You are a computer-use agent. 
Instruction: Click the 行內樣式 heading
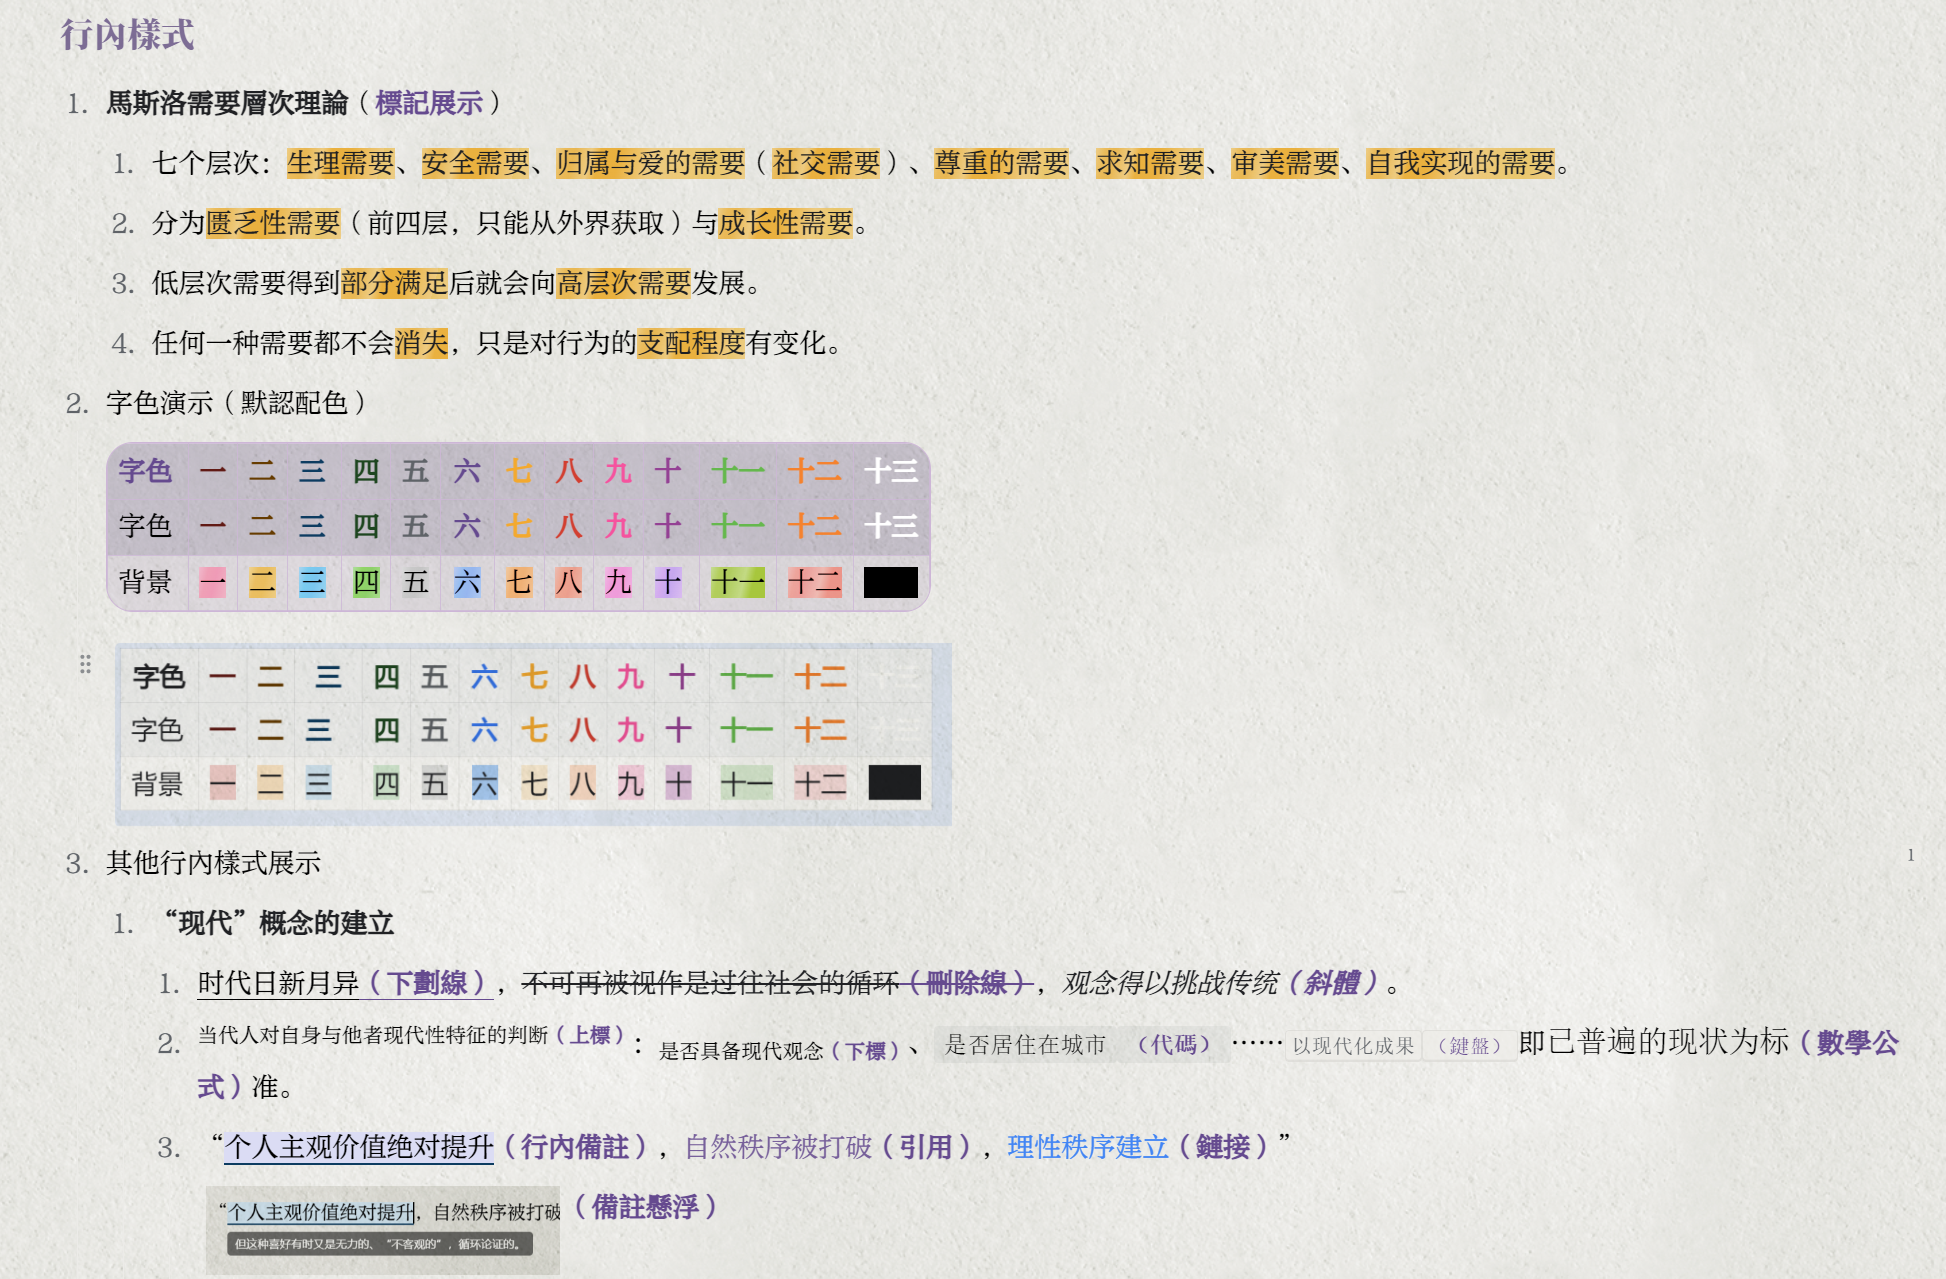click(x=127, y=35)
